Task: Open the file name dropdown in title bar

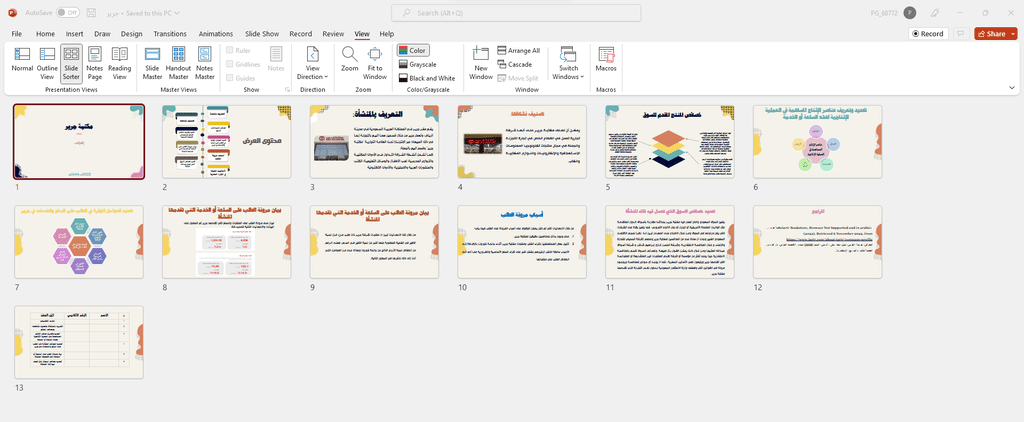Action: click(178, 13)
